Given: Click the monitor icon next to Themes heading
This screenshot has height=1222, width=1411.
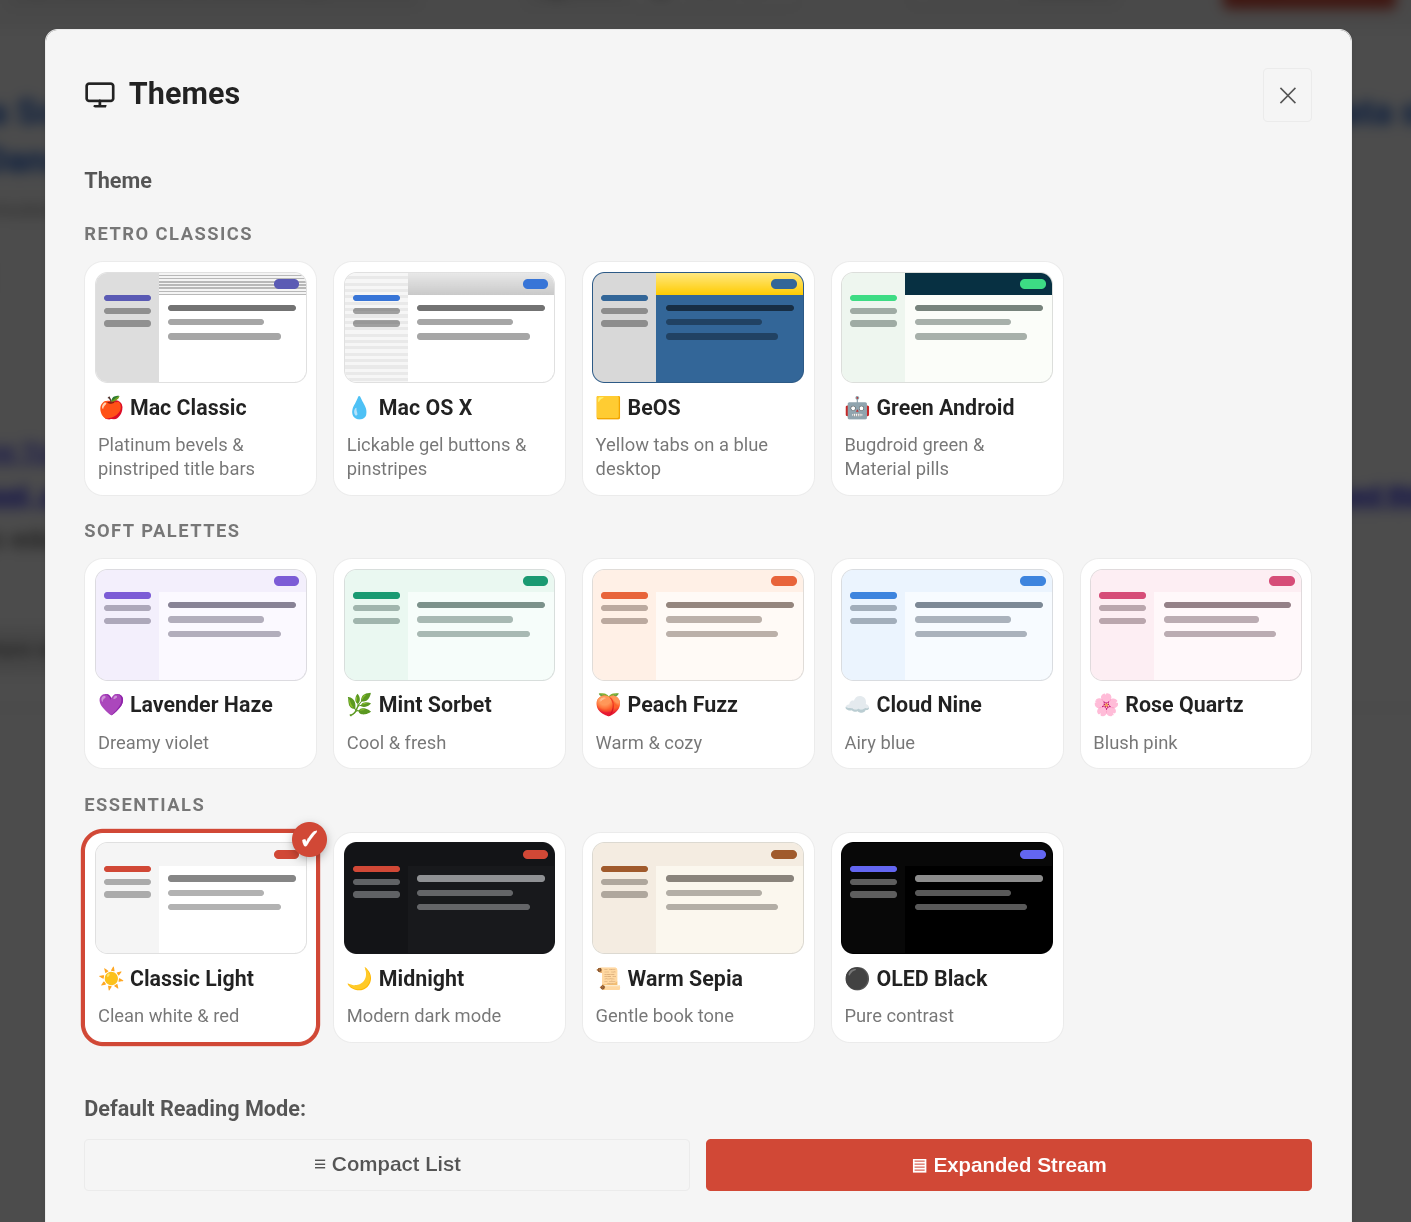Looking at the screenshot, I should click(100, 95).
